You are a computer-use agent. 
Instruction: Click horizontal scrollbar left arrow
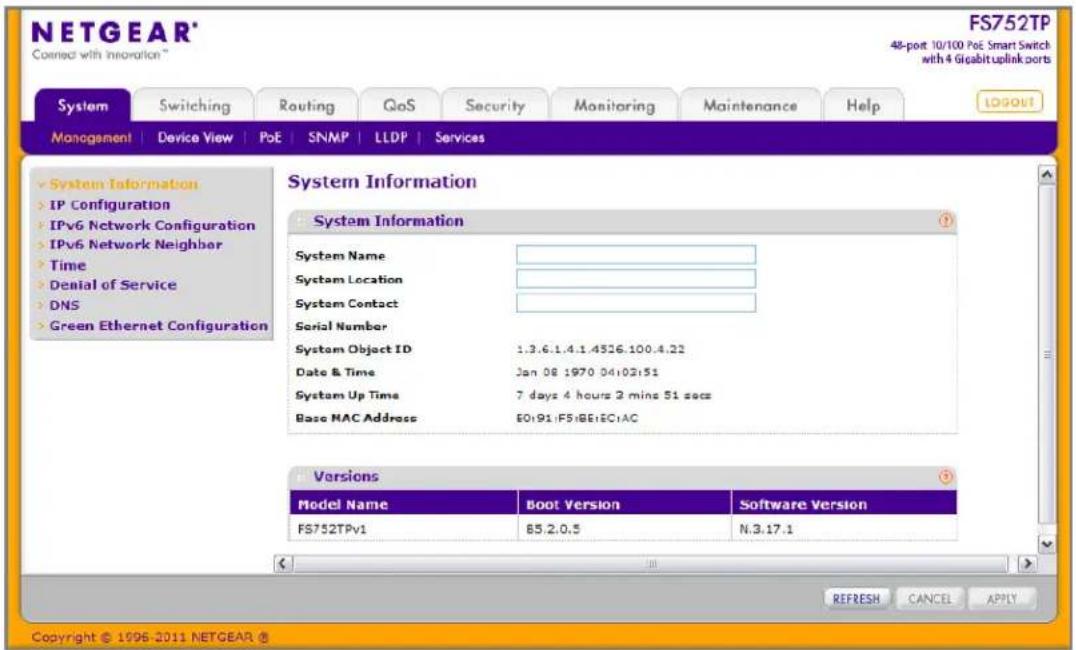(x=283, y=564)
